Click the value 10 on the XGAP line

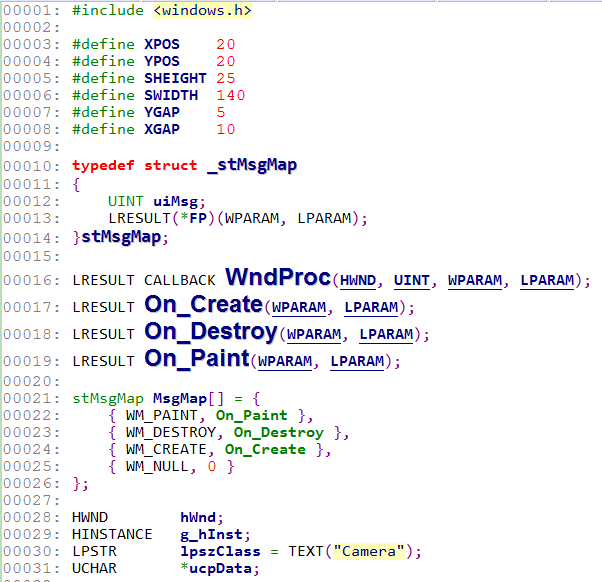[x=225, y=129]
